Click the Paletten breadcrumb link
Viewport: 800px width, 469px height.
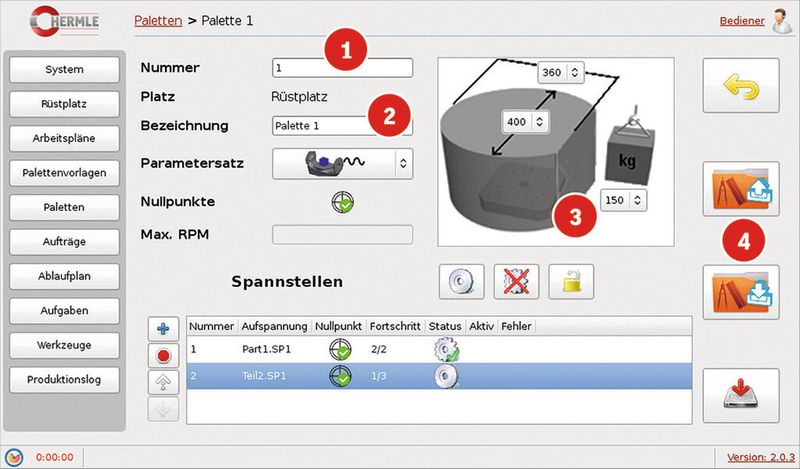tap(158, 21)
